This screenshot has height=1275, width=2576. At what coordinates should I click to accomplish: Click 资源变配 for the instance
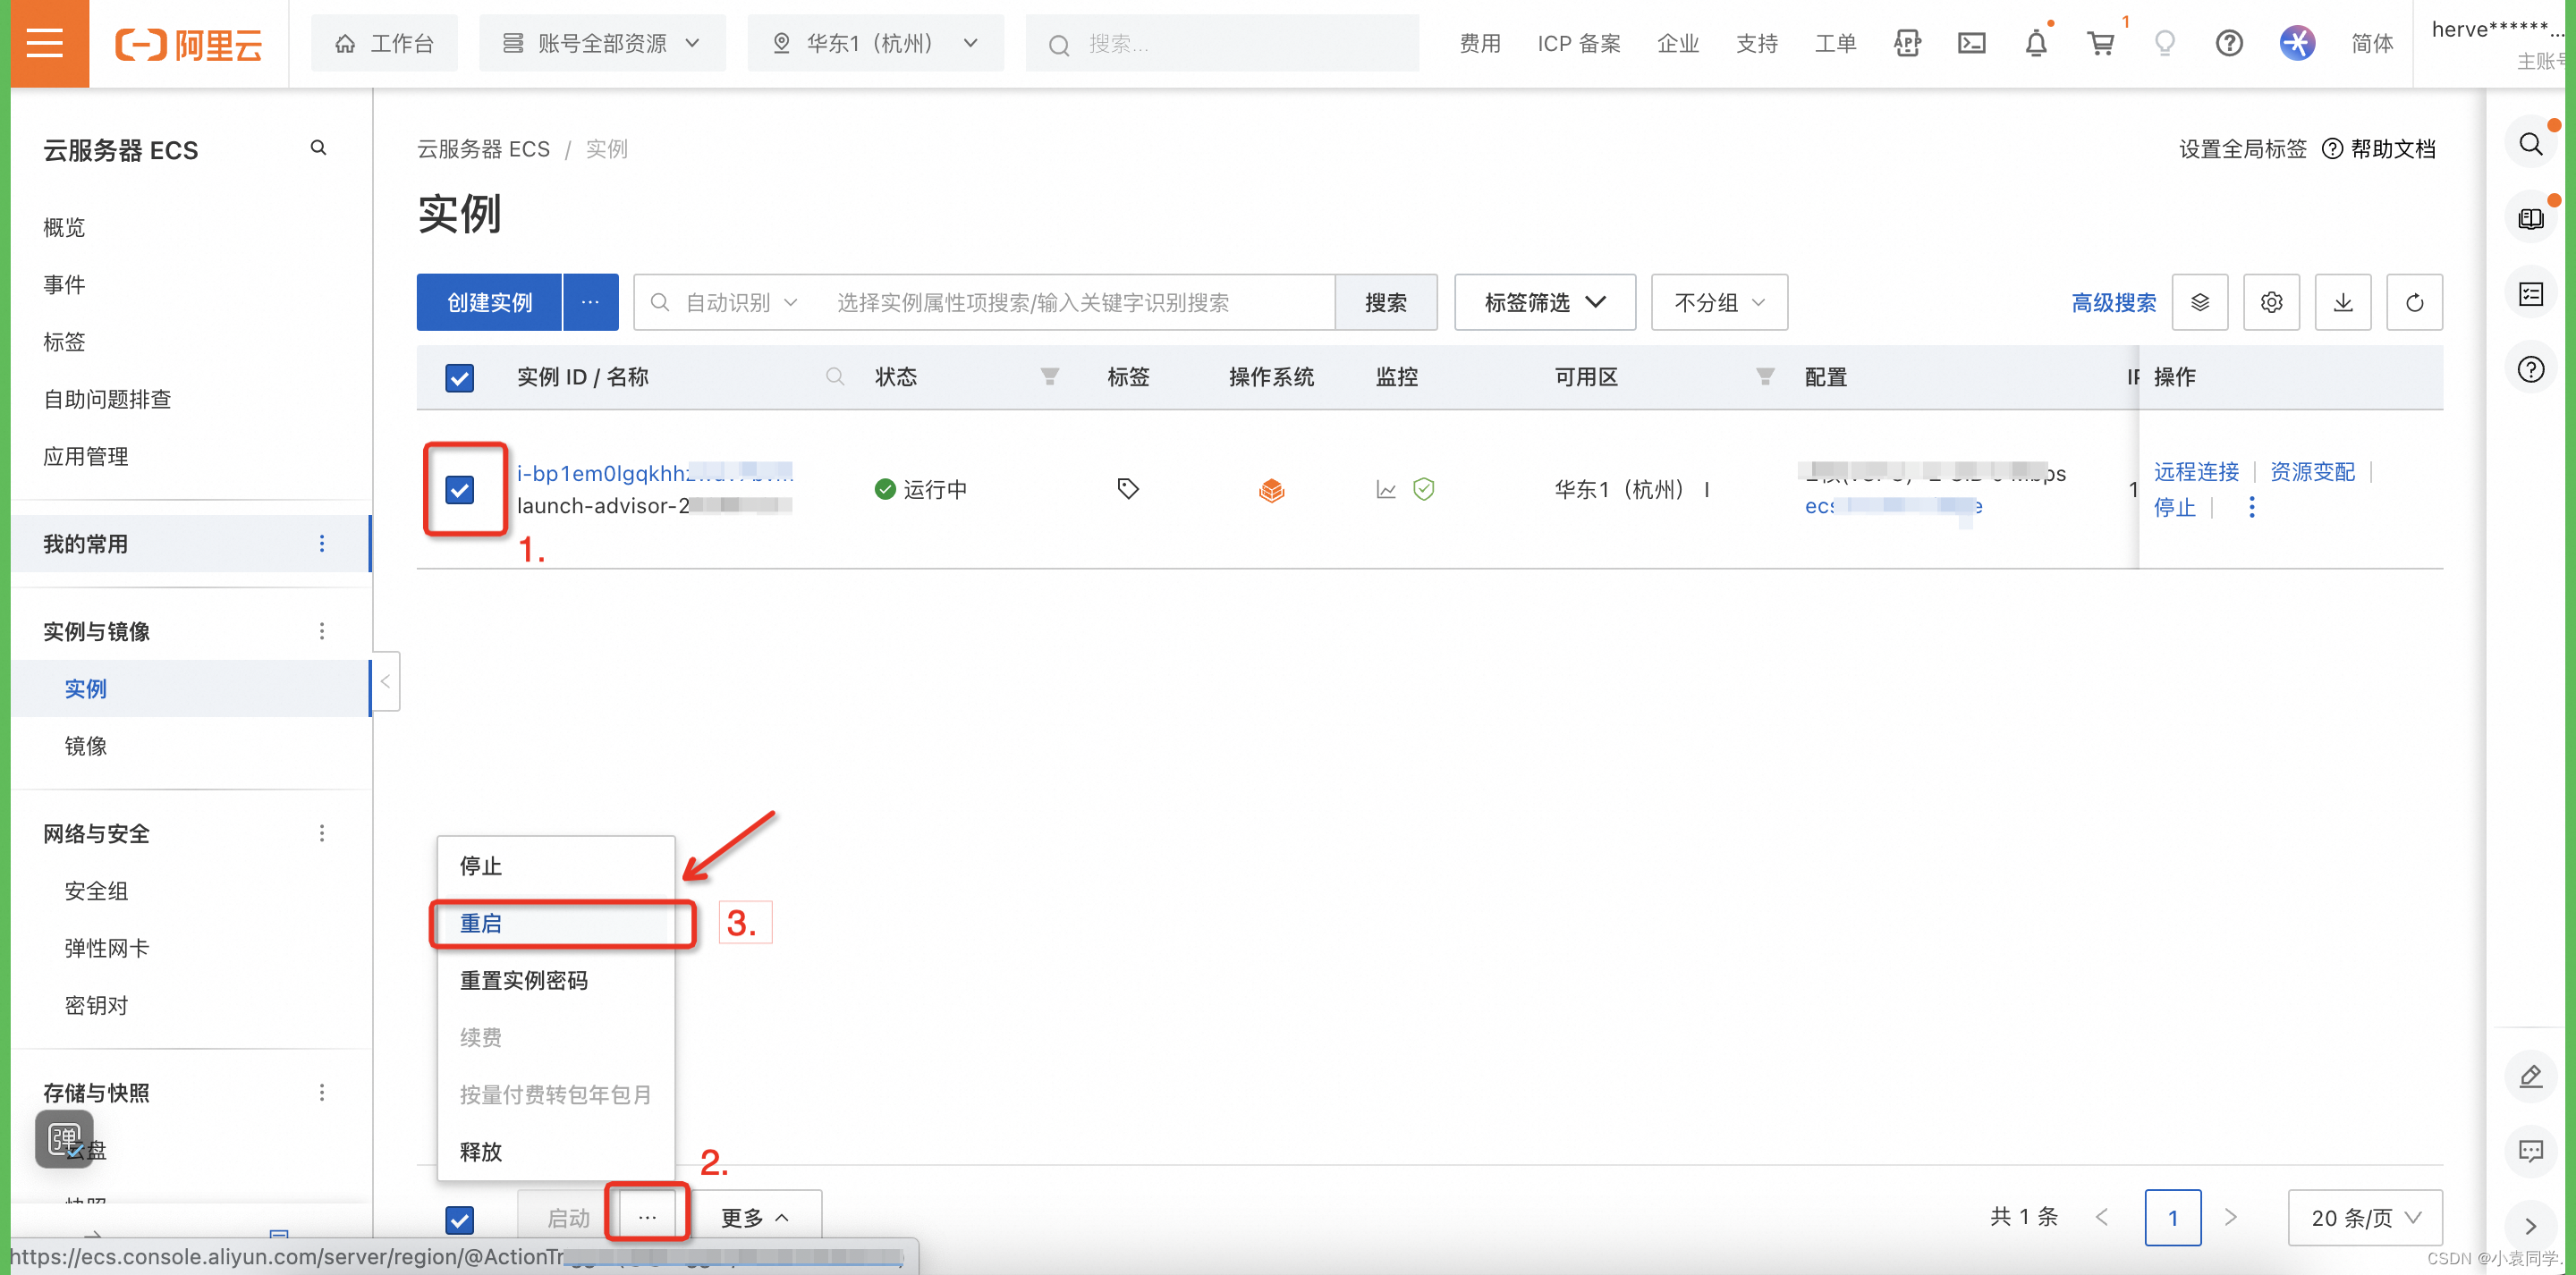coord(2312,471)
